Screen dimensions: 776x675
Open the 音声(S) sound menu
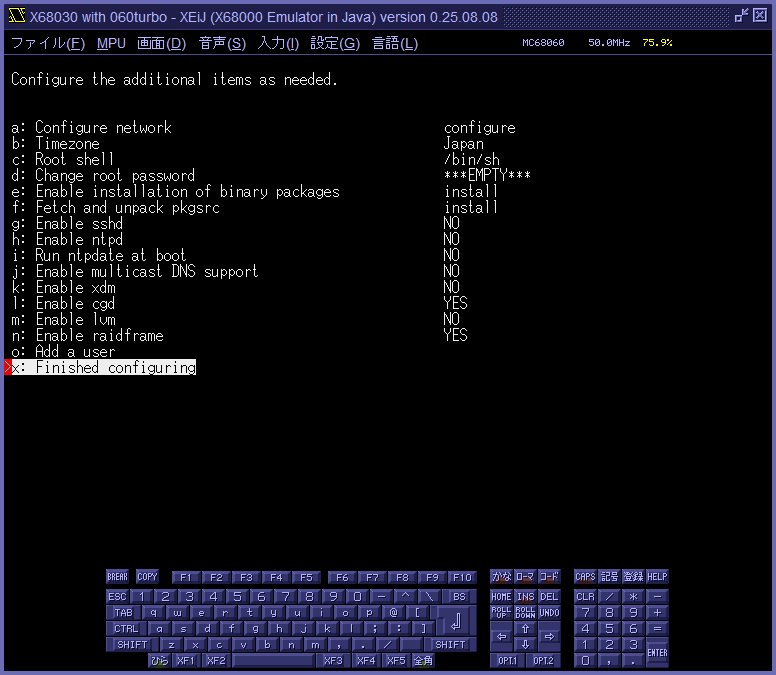tap(222, 43)
